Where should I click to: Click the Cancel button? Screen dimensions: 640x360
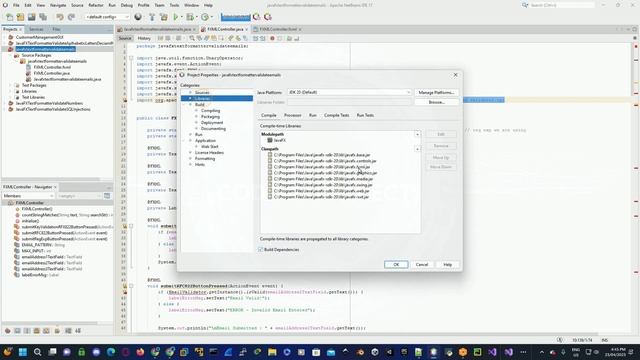422,264
